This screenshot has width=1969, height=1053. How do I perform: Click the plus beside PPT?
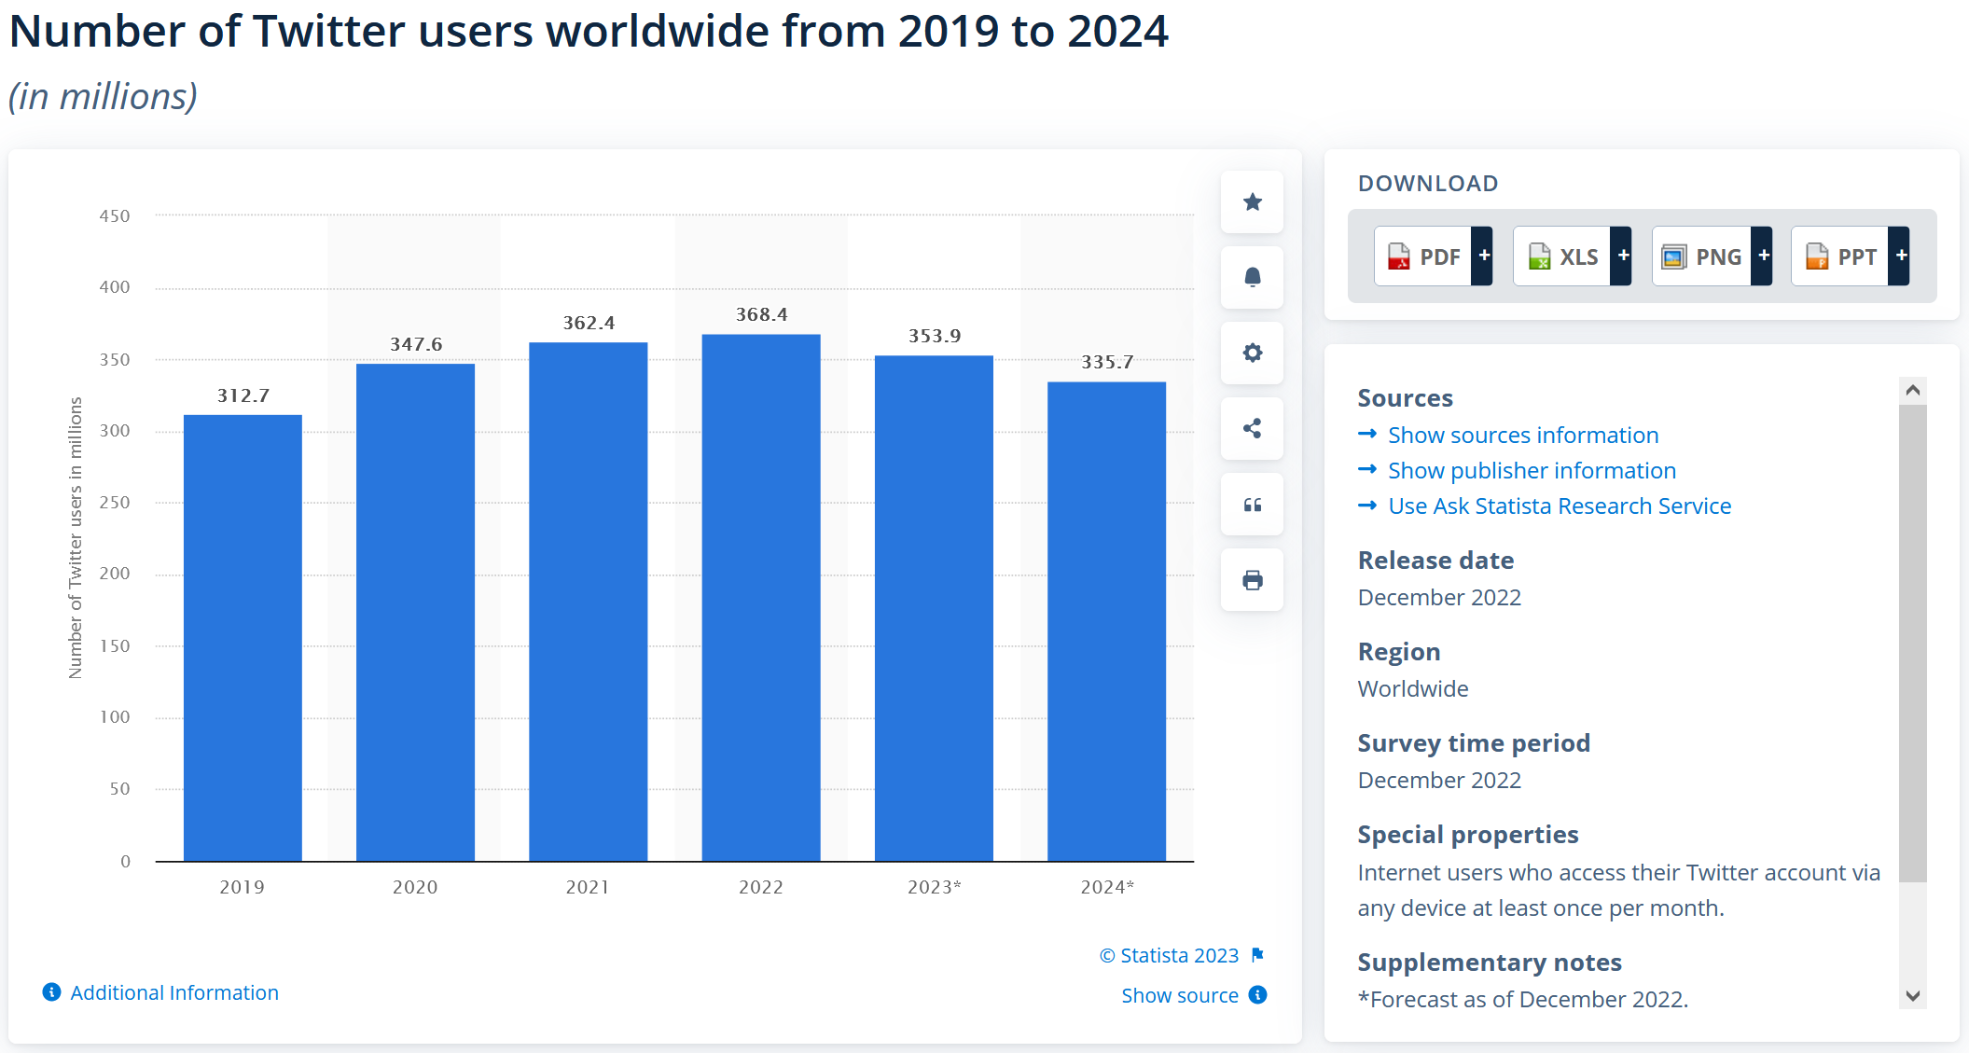pos(1900,257)
